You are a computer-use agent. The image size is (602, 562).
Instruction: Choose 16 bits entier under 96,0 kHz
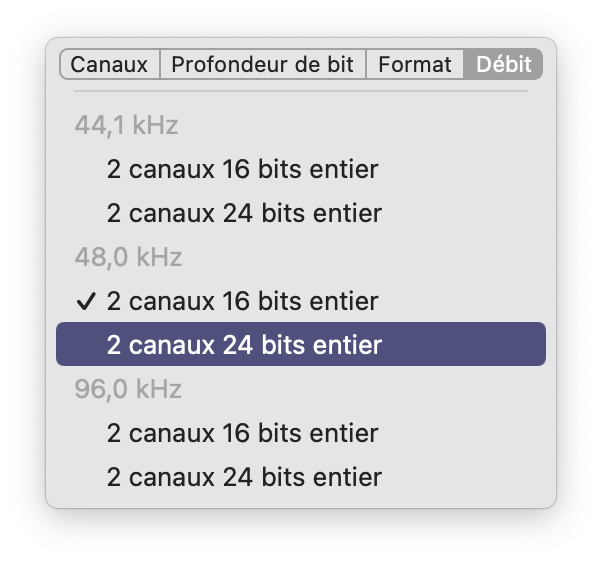click(301, 433)
